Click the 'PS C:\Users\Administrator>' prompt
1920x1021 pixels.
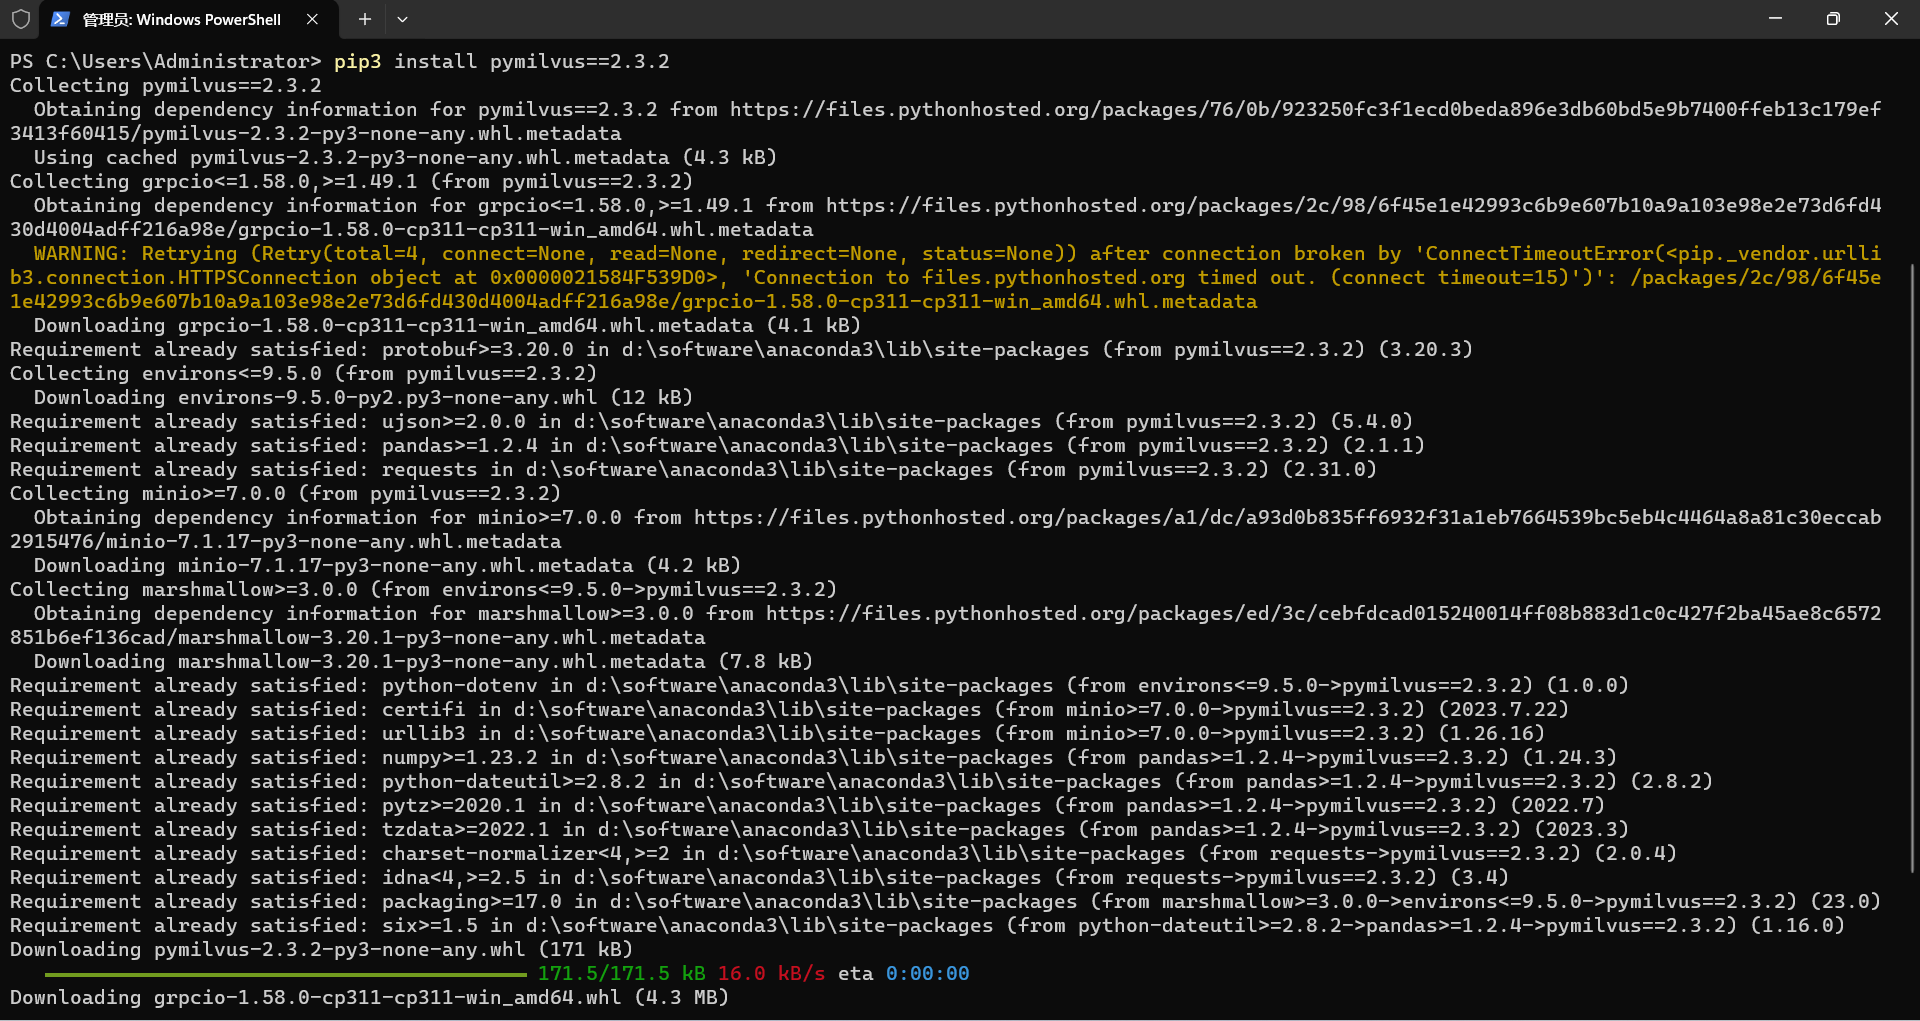pos(166,61)
